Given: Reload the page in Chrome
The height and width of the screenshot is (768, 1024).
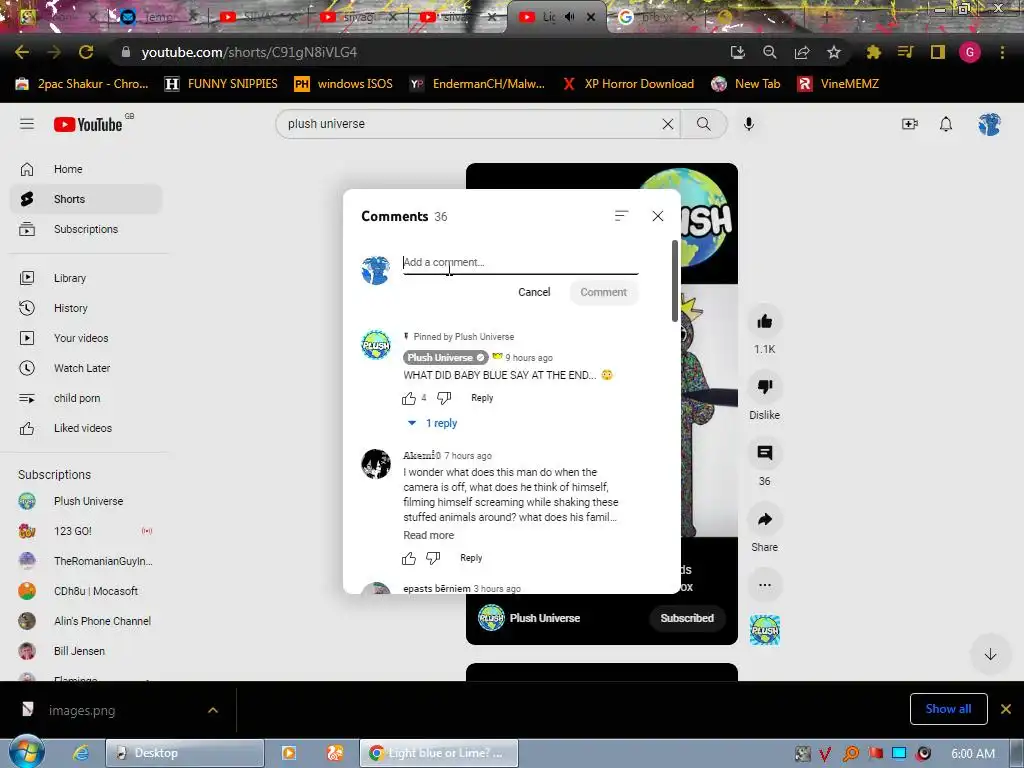Looking at the screenshot, I should pyautogui.click(x=86, y=52).
